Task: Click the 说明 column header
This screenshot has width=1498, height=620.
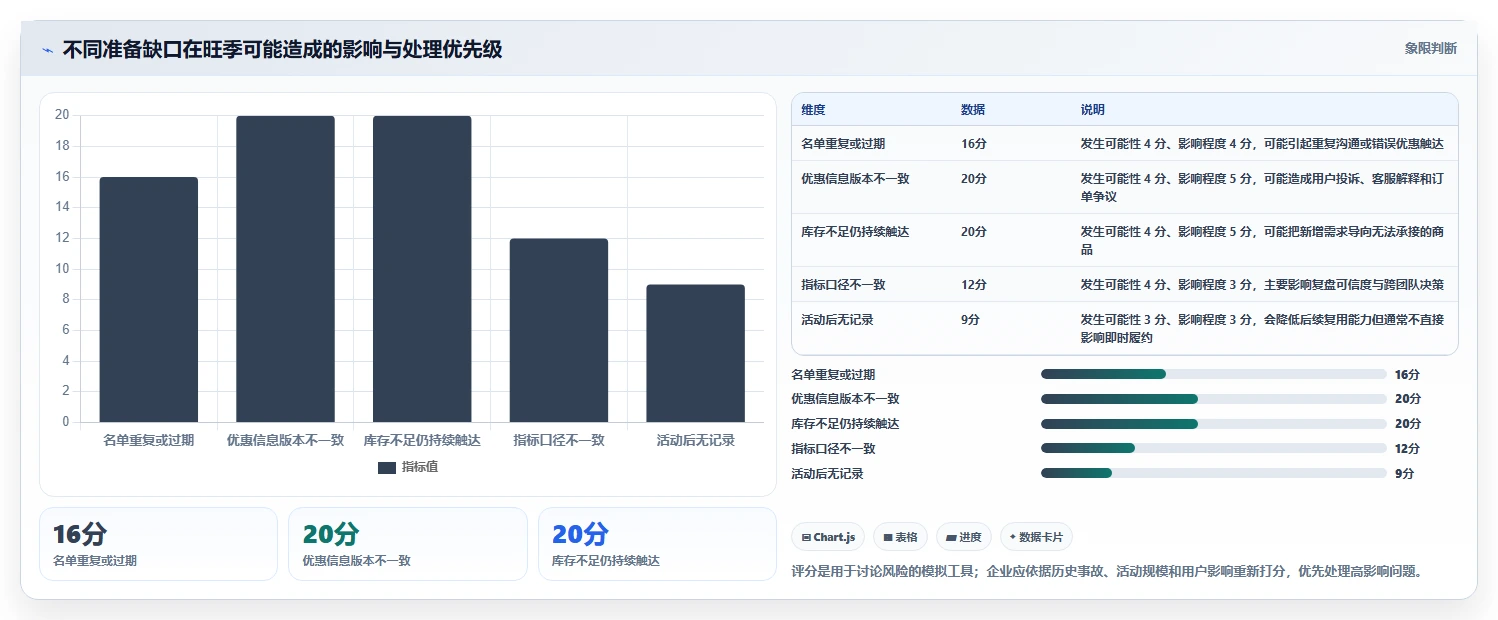Action: (x=1093, y=110)
